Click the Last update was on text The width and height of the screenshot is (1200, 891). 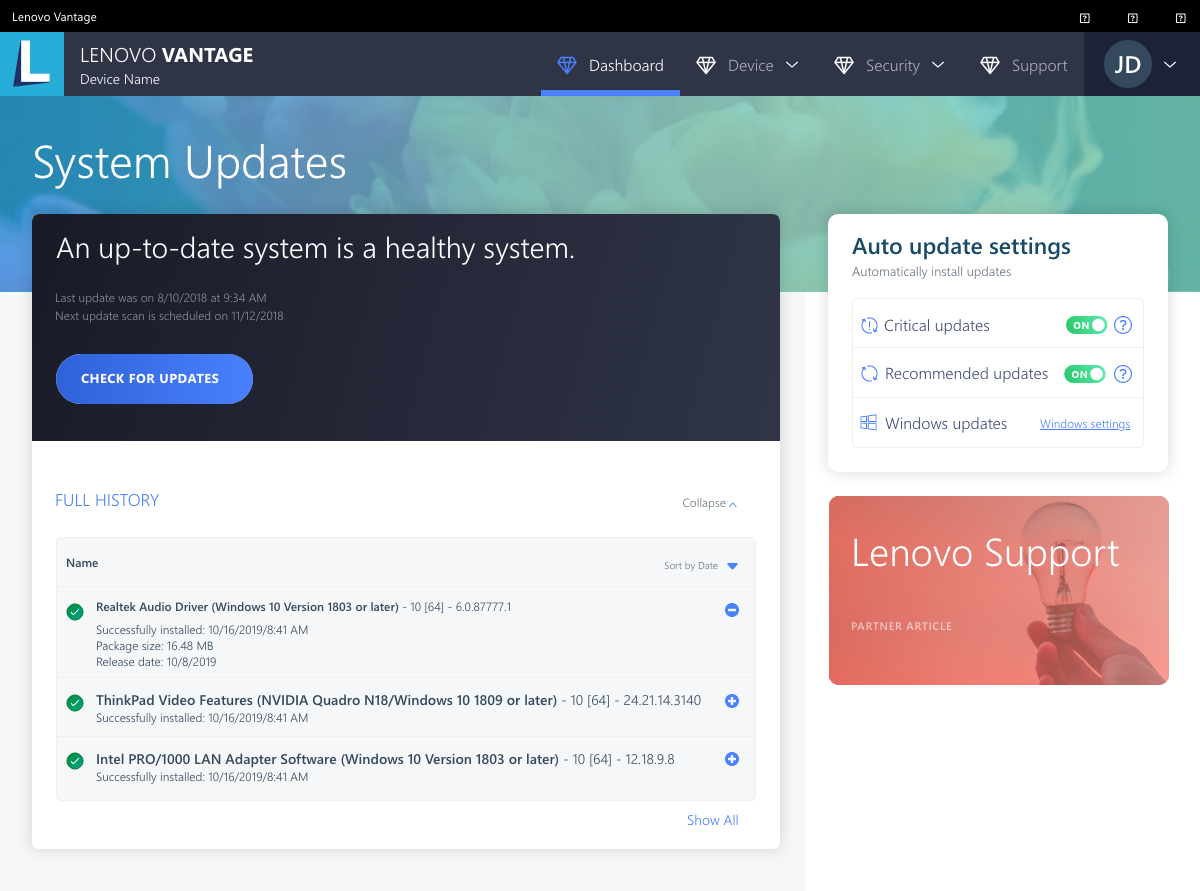pyautogui.click(x=161, y=298)
